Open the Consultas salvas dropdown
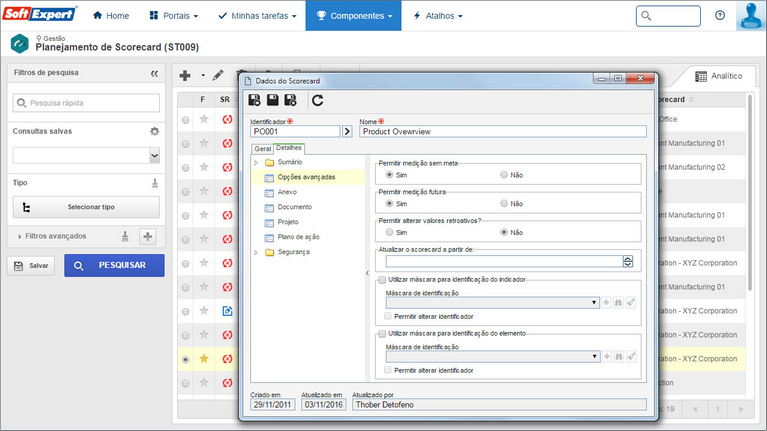767x431 pixels. click(x=154, y=156)
